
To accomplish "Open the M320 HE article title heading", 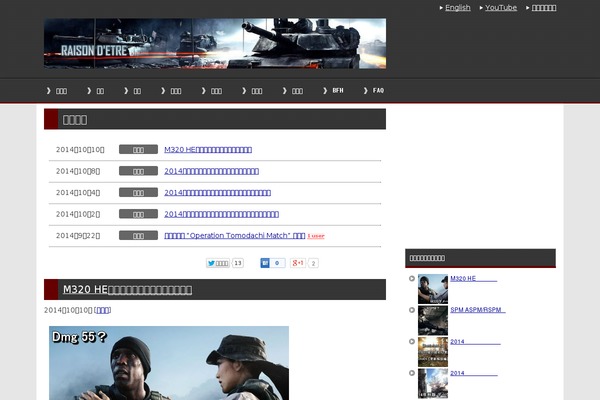I will (x=127, y=289).
